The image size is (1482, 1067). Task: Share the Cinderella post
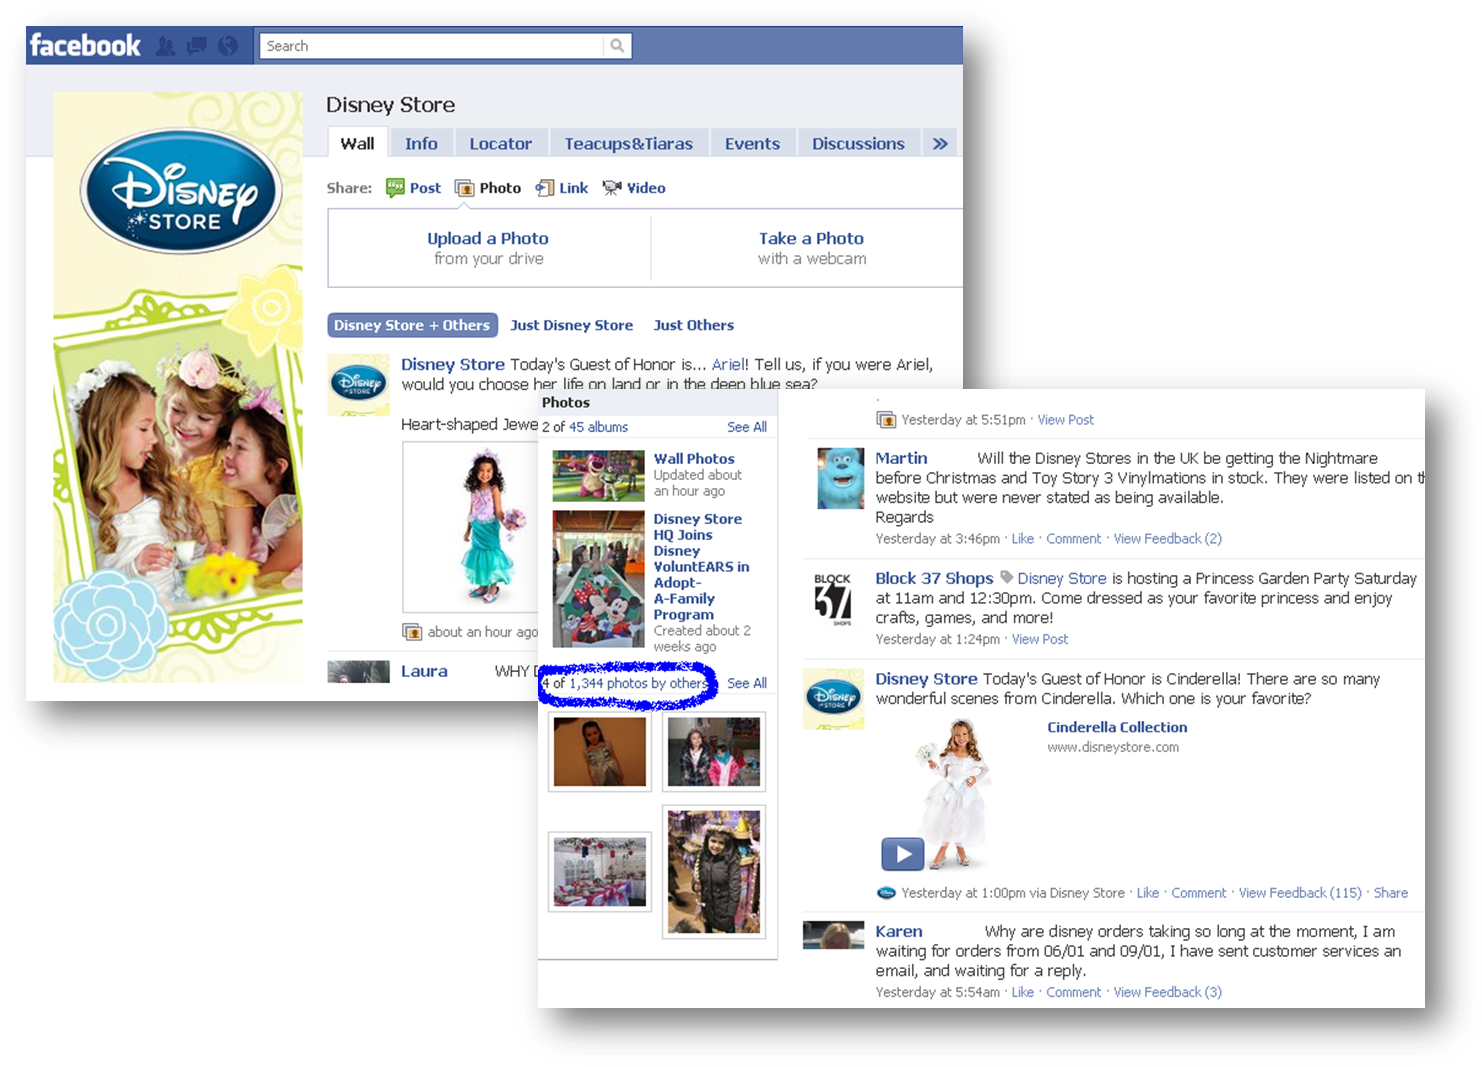(1390, 893)
